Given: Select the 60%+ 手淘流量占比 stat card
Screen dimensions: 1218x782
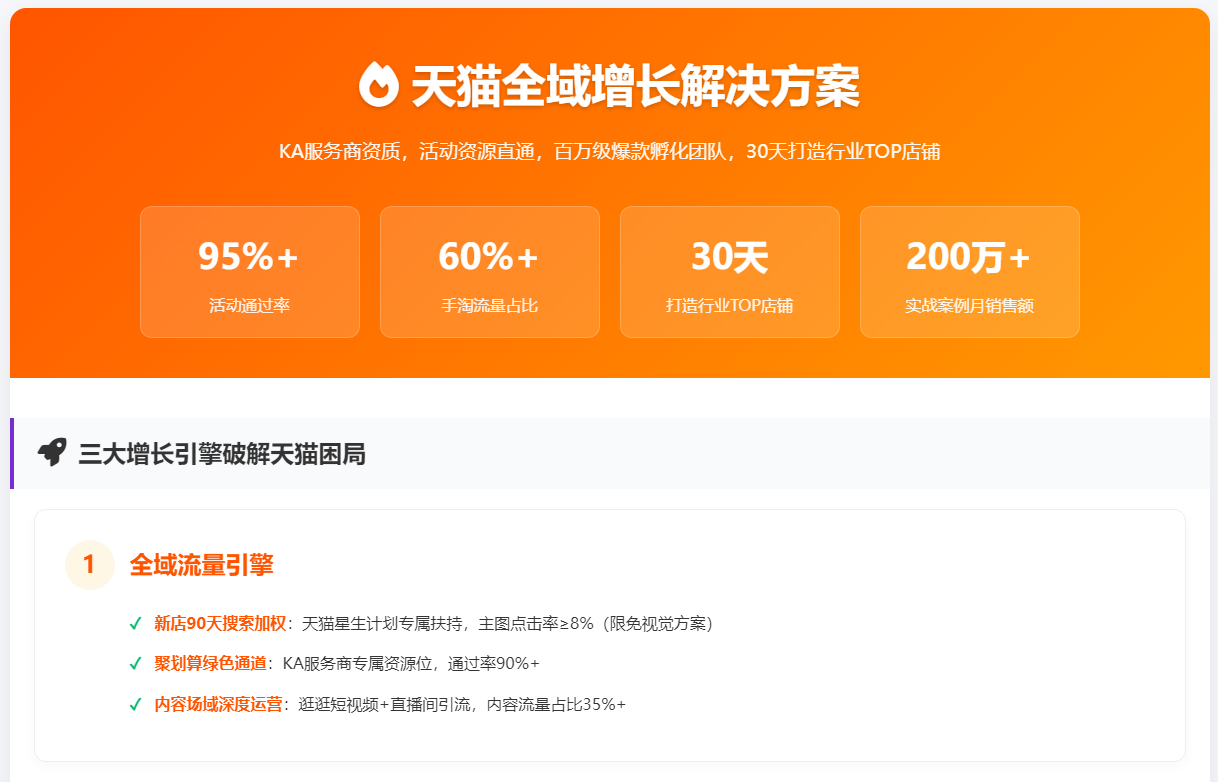Looking at the screenshot, I should click(x=490, y=272).
